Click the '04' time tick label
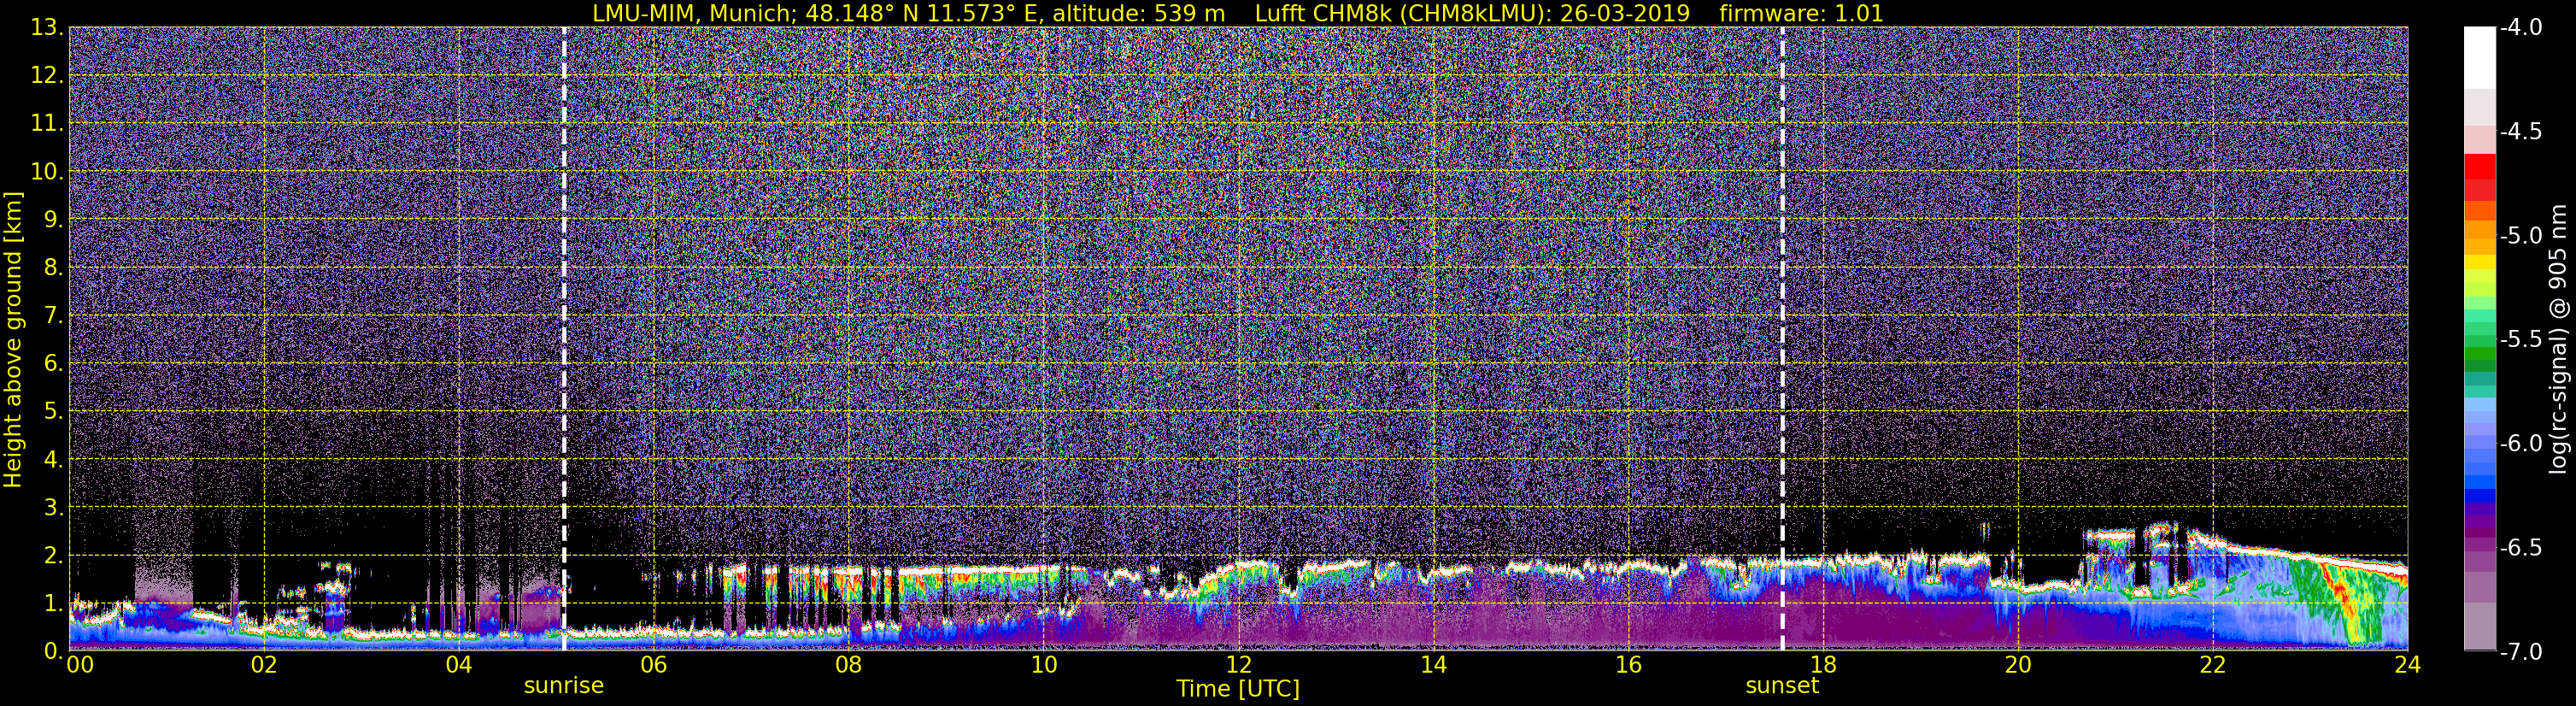Image resolution: width=2576 pixels, height=706 pixels. pos(458,666)
